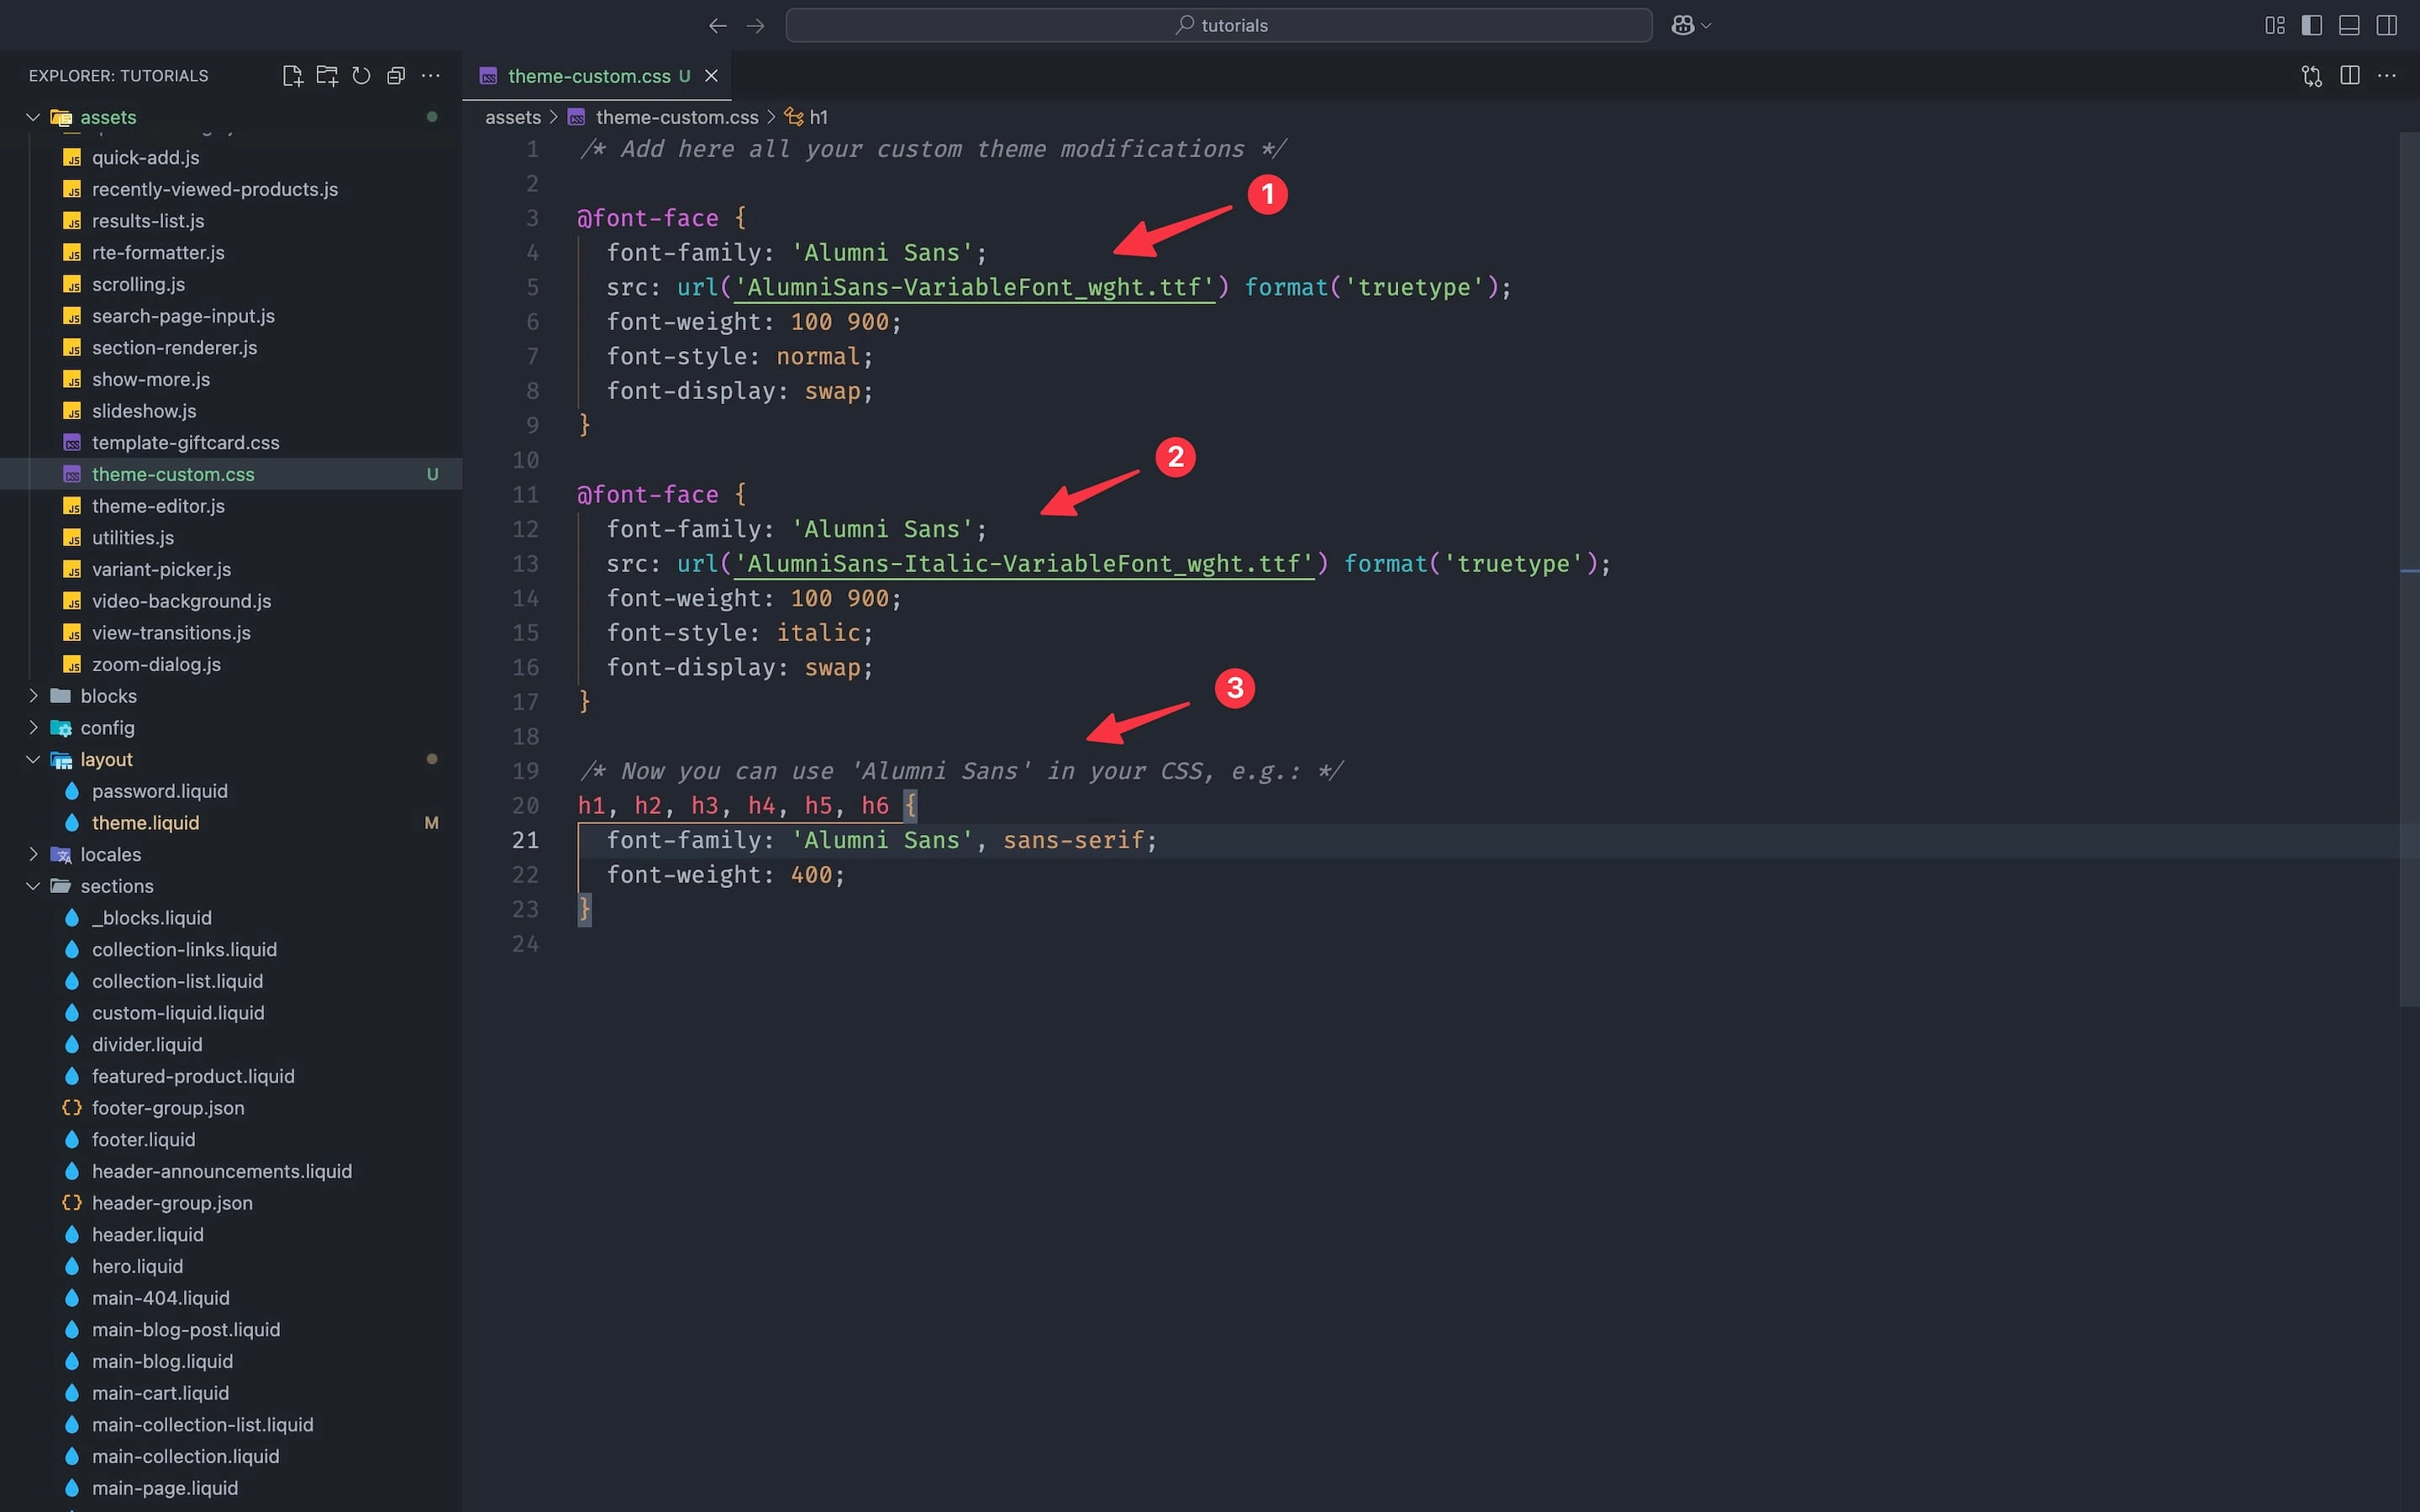The image size is (2420, 1512).
Task: Click the New File icon in Explorer
Action: pyautogui.click(x=292, y=76)
